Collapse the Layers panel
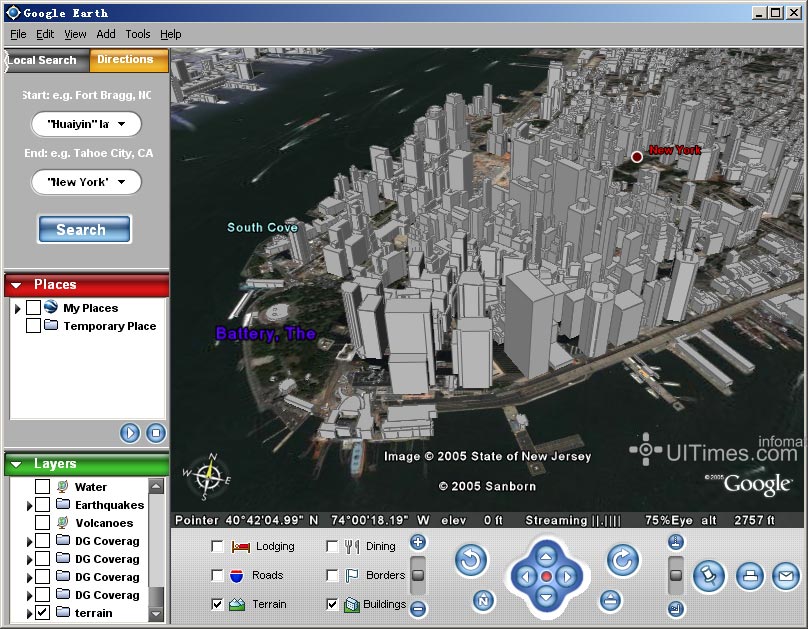The width and height of the screenshot is (808, 629). point(16,464)
